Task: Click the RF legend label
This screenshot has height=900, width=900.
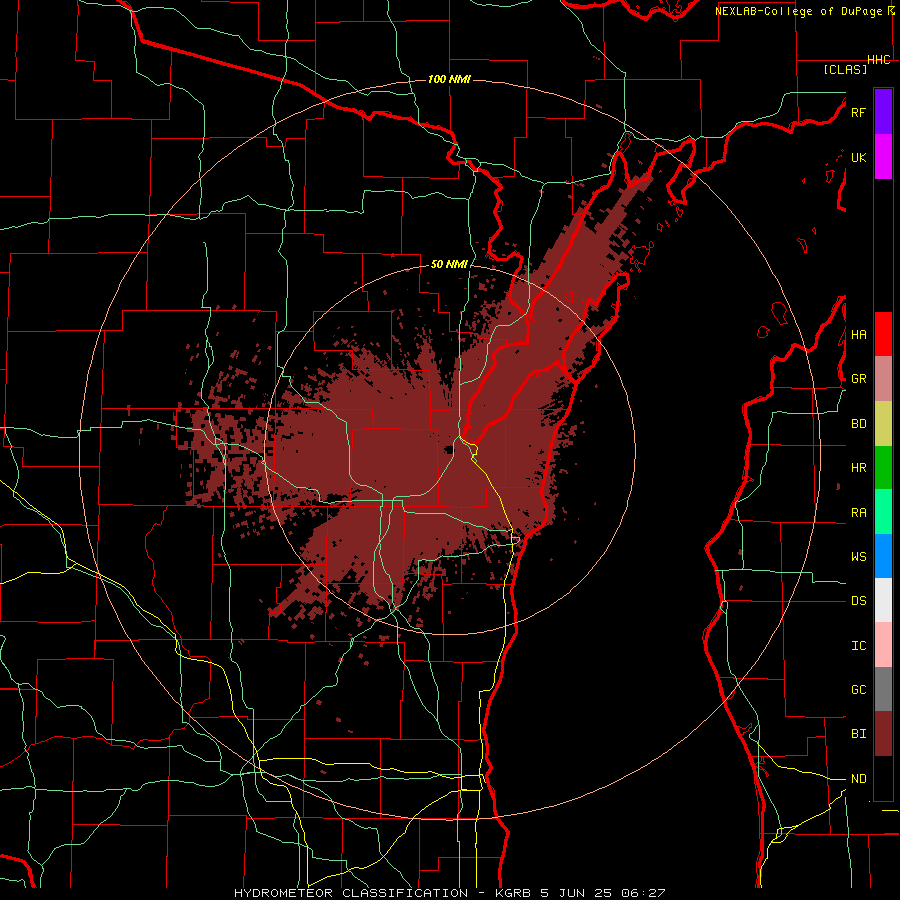Action: (x=858, y=112)
